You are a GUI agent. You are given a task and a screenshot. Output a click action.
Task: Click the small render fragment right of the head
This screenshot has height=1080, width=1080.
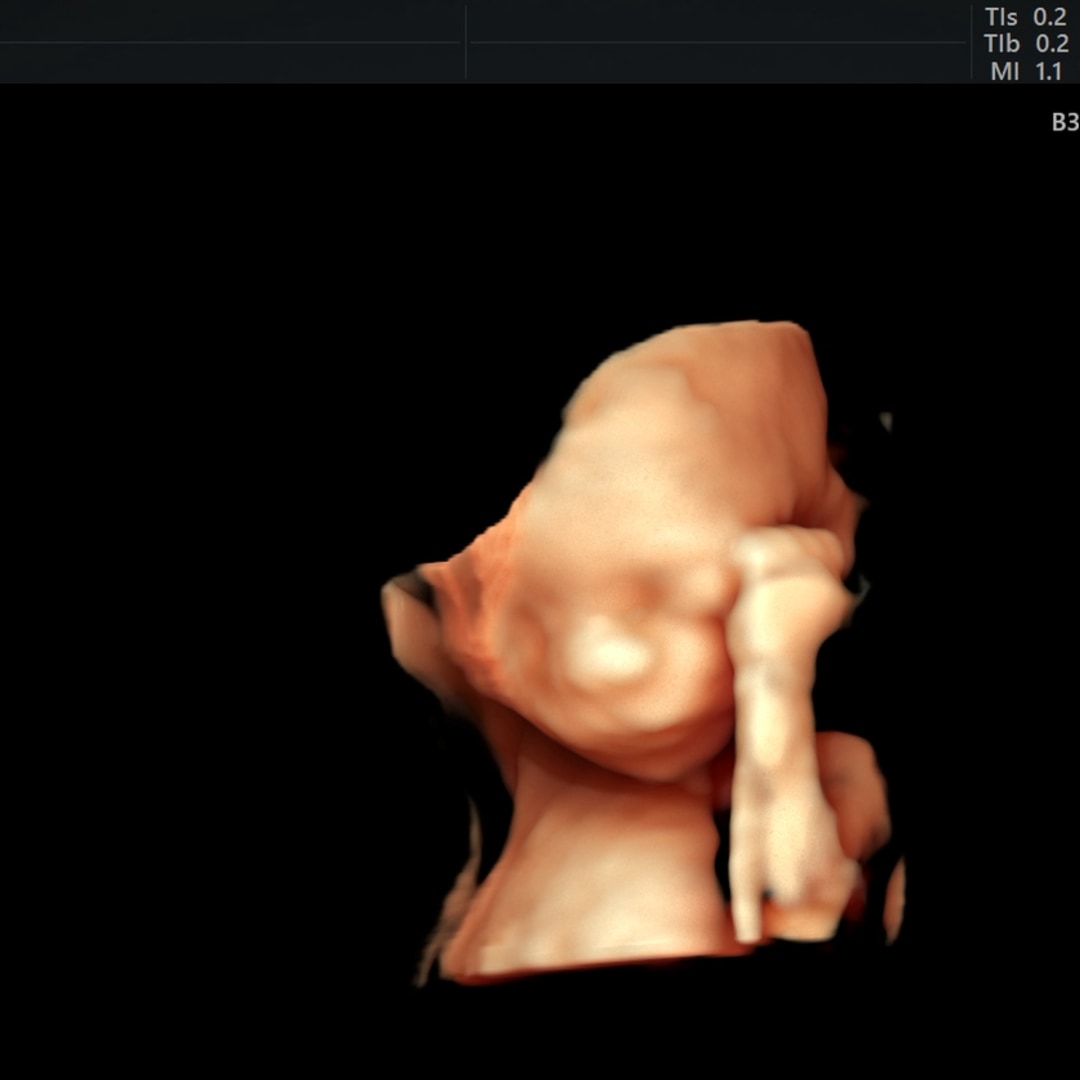tap(885, 421)
